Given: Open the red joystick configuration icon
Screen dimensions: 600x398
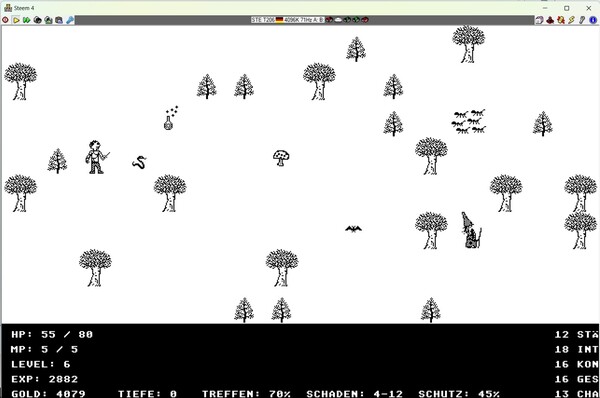Looking at the screenshot, I should (550, 20).
